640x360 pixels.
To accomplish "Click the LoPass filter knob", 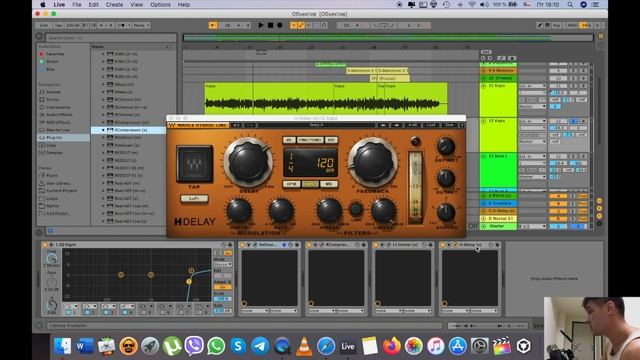I will [383, 211].
